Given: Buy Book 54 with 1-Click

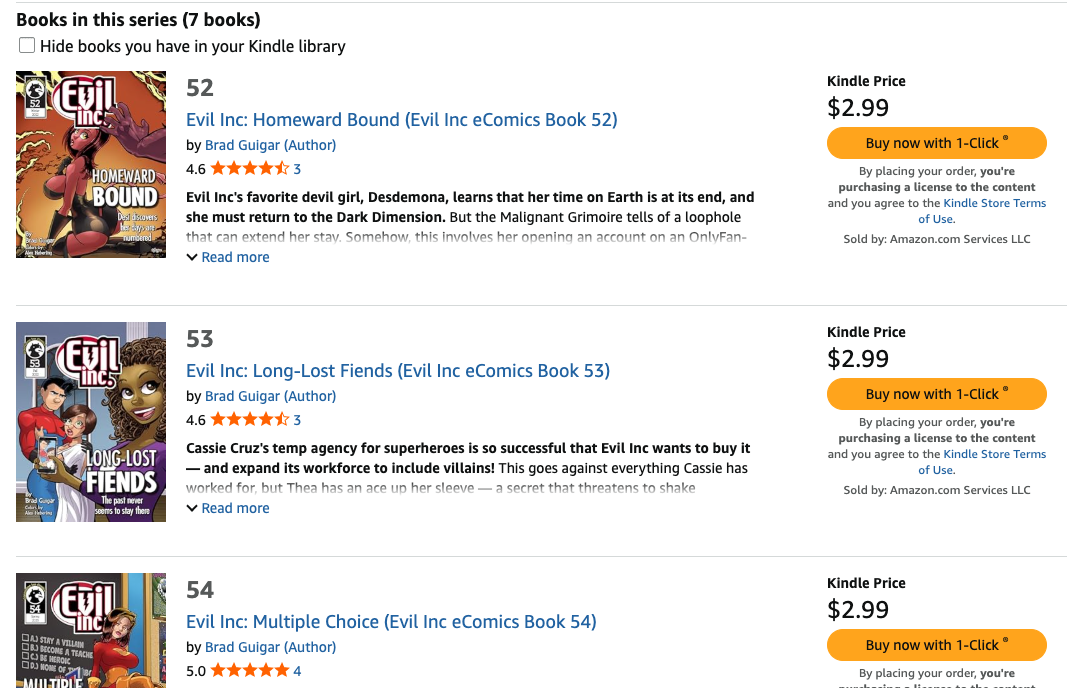Looking at the screenshot, I should [x=936, y=645].
